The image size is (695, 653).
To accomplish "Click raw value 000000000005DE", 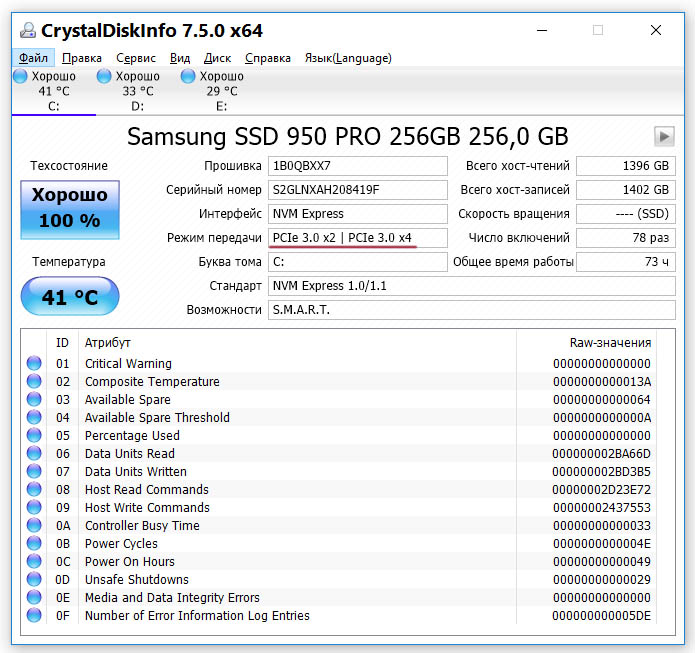I will click(x=601, y=616).
